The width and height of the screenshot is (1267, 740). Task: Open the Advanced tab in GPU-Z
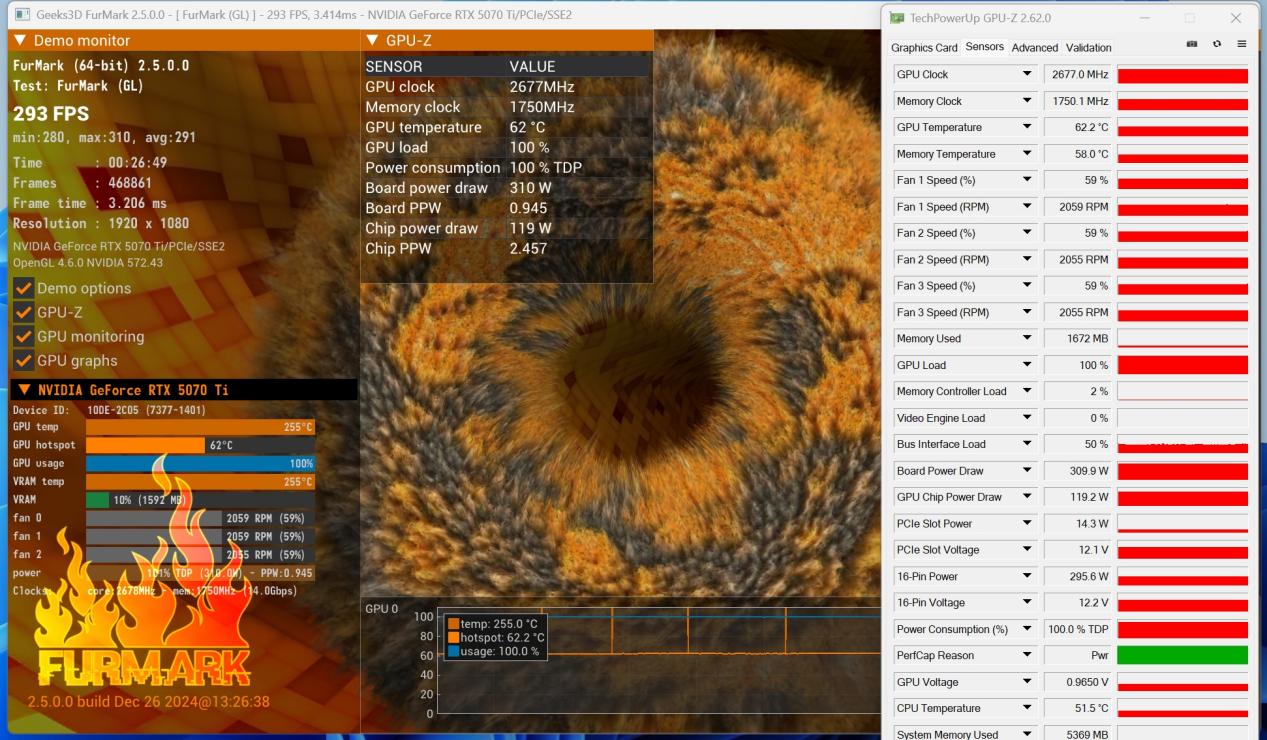[1034, 47]
